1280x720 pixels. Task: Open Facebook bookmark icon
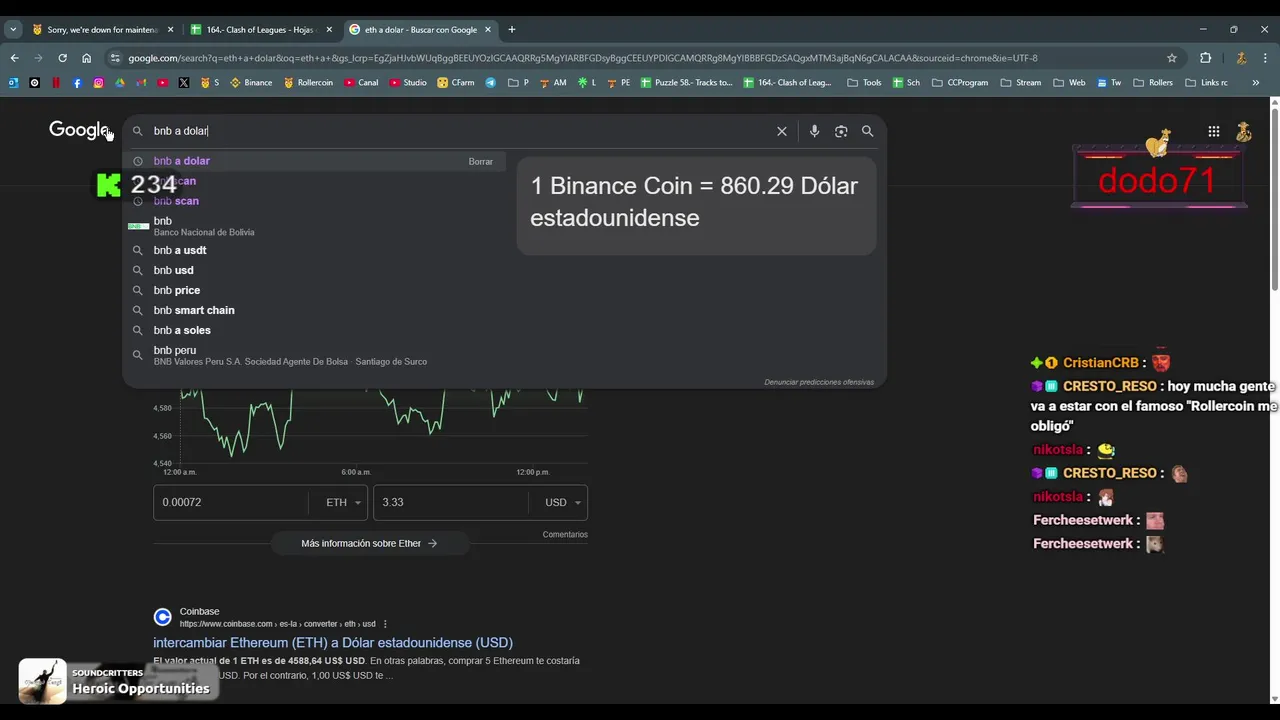point(77,83)
